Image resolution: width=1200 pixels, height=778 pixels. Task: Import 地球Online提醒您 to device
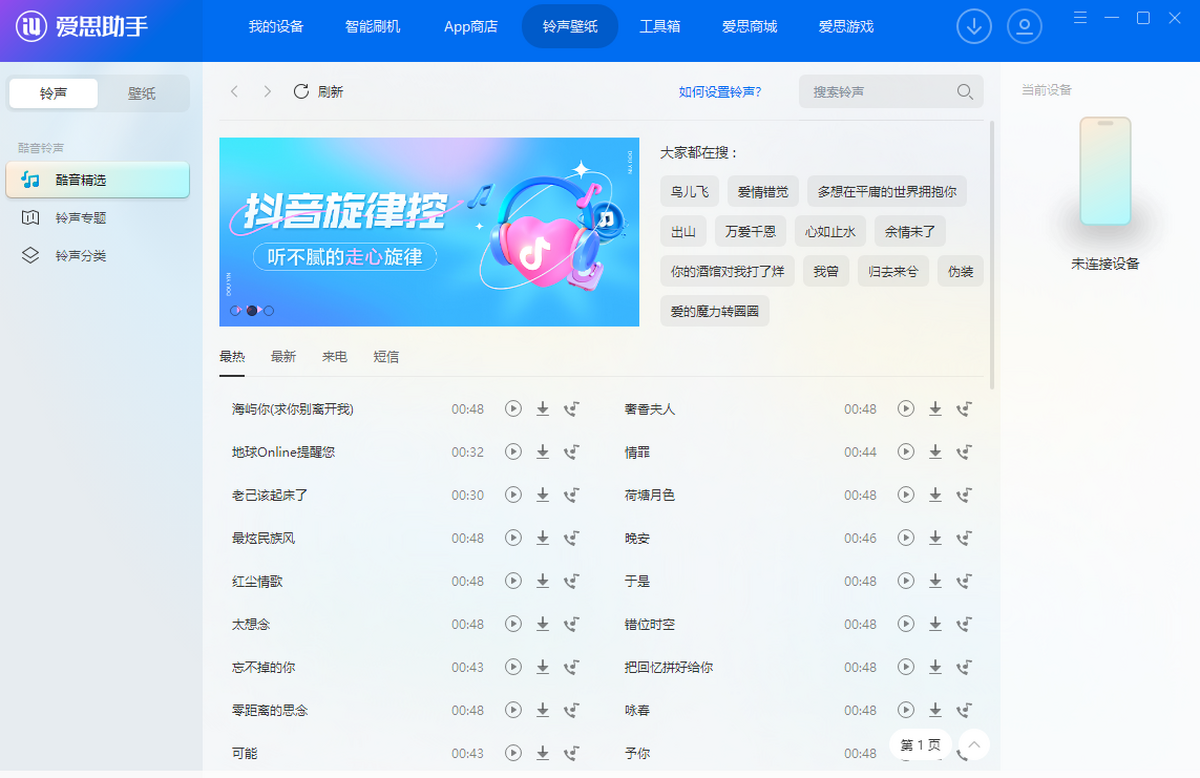tap(572, 452)
